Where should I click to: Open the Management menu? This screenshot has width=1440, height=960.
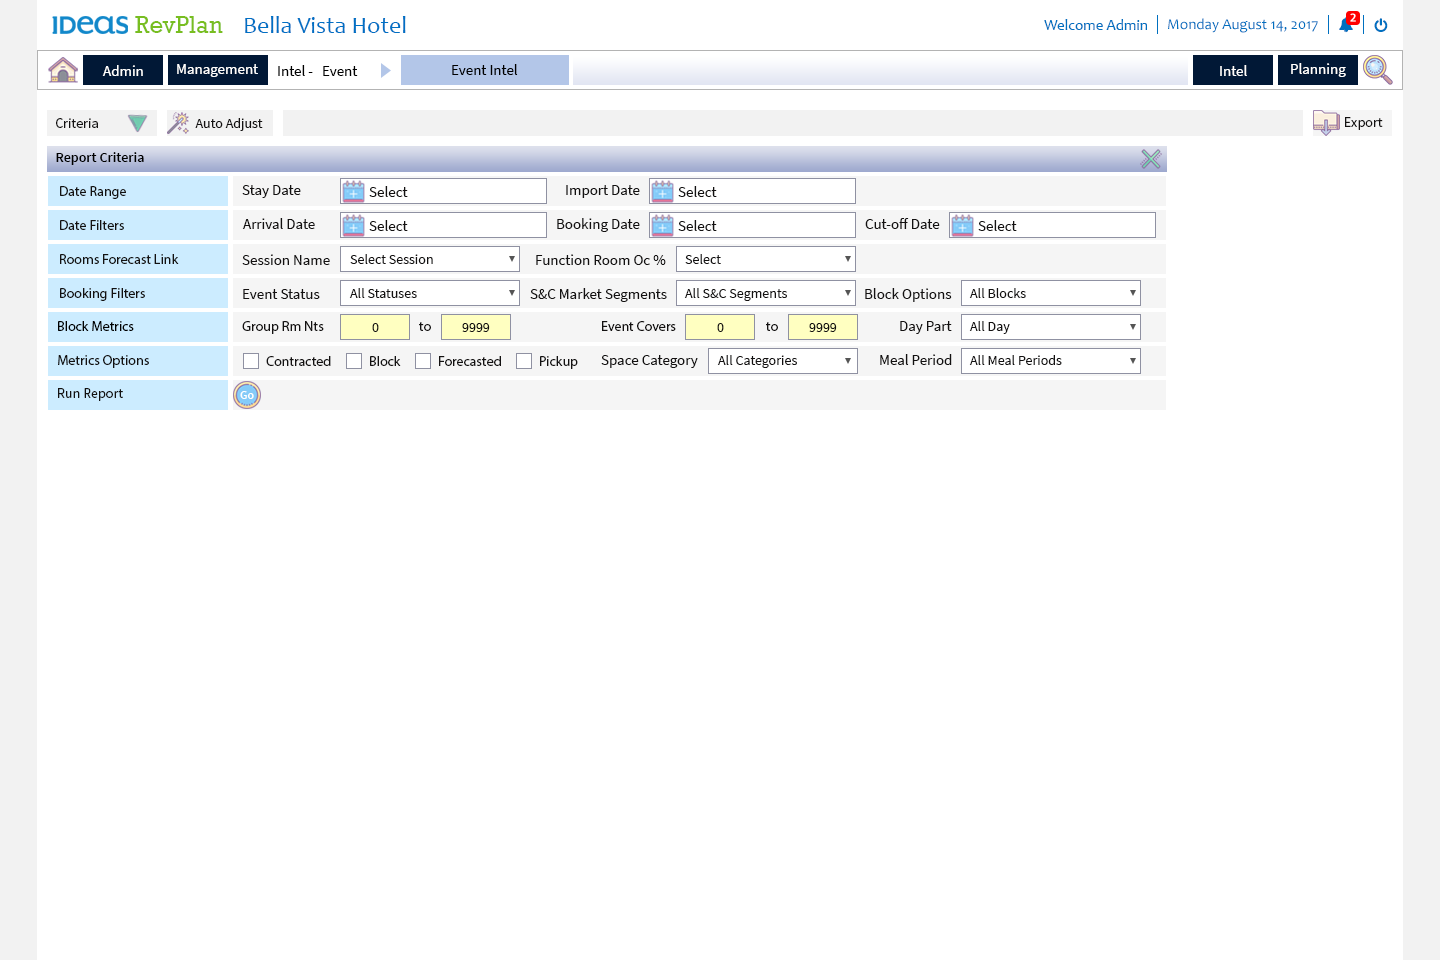217,70
